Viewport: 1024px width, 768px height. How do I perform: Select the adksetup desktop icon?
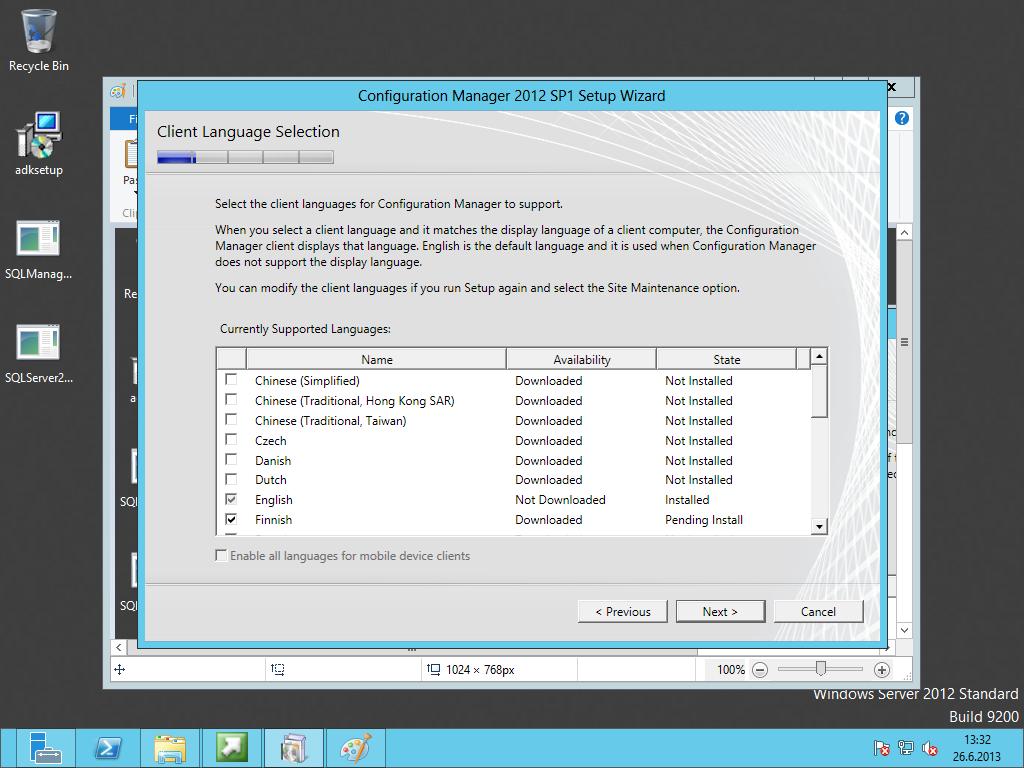(x=39, y=144)
